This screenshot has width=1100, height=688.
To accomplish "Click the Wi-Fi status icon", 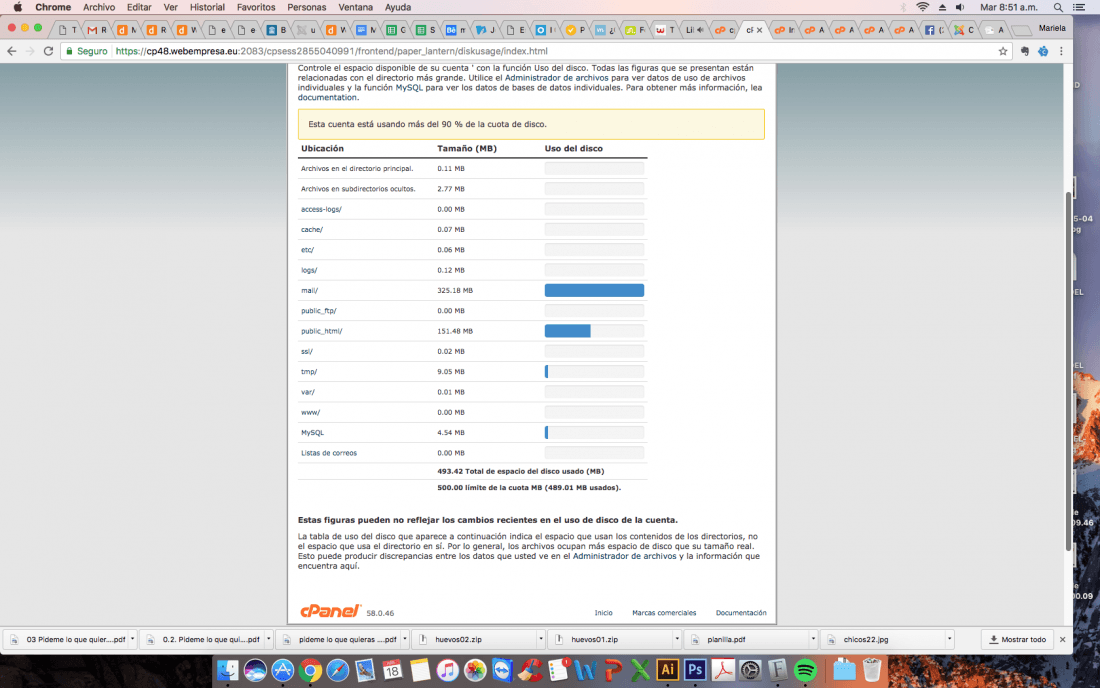I will pos(923,7).
